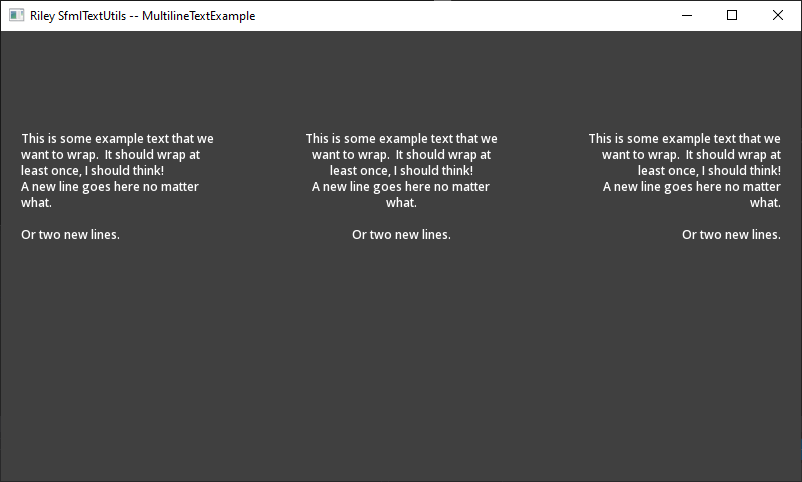Screen dimensions: 802x482
Task: Click first line of the right-aligned text block
Action: tap(684, 139)
